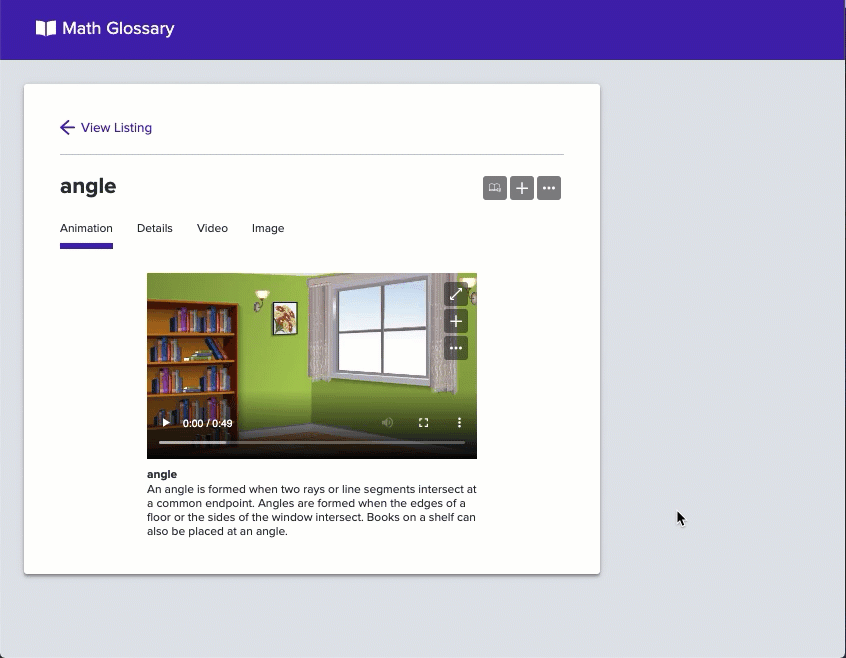Enter fullscreen from the video control bar
The height and width of the screenshot is (658, 846).
pyautogui.click(x=424, y=423)
